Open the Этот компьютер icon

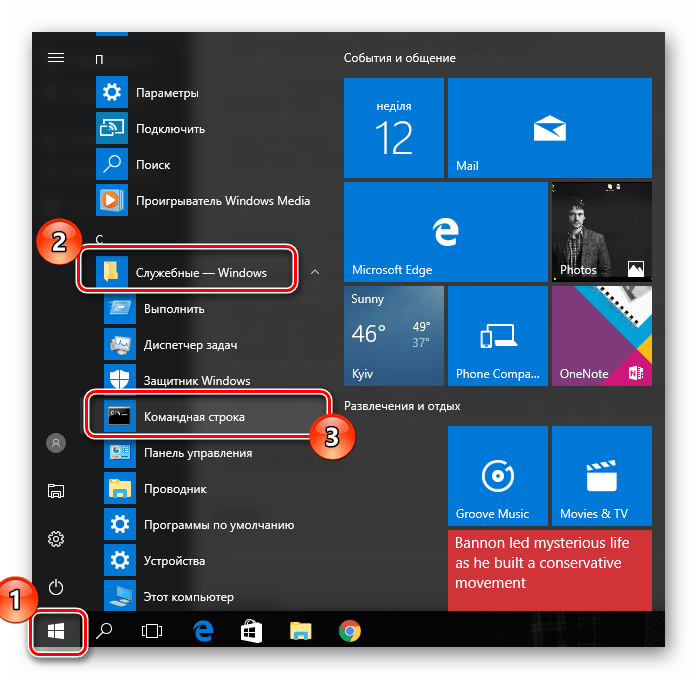(120, 595)
